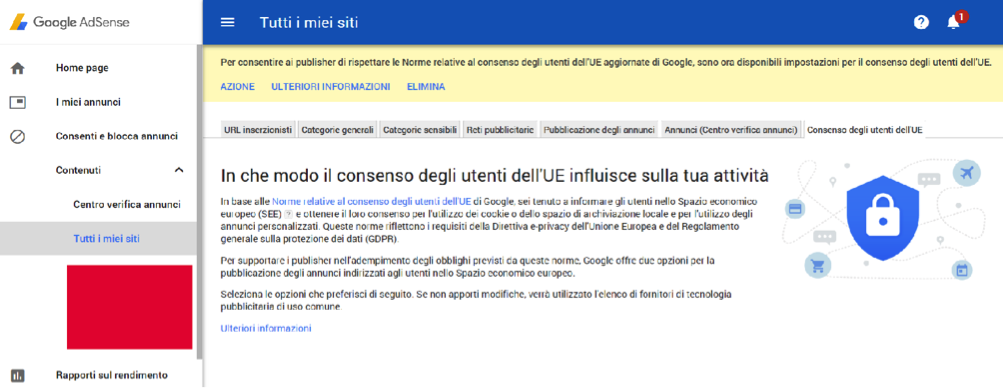Click the Consenti e blocca annunci icon
The width and height of the screenshot is (1004, 388).
(x=18, y=136)
